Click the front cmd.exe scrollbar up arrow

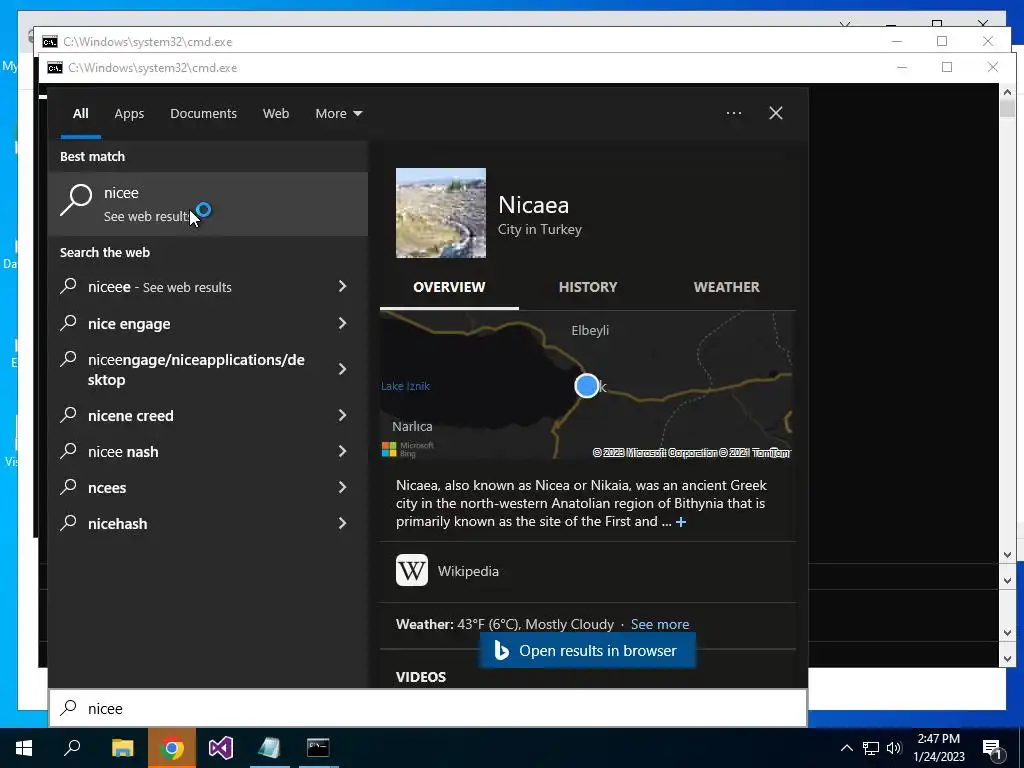[x=1007, y=92]
